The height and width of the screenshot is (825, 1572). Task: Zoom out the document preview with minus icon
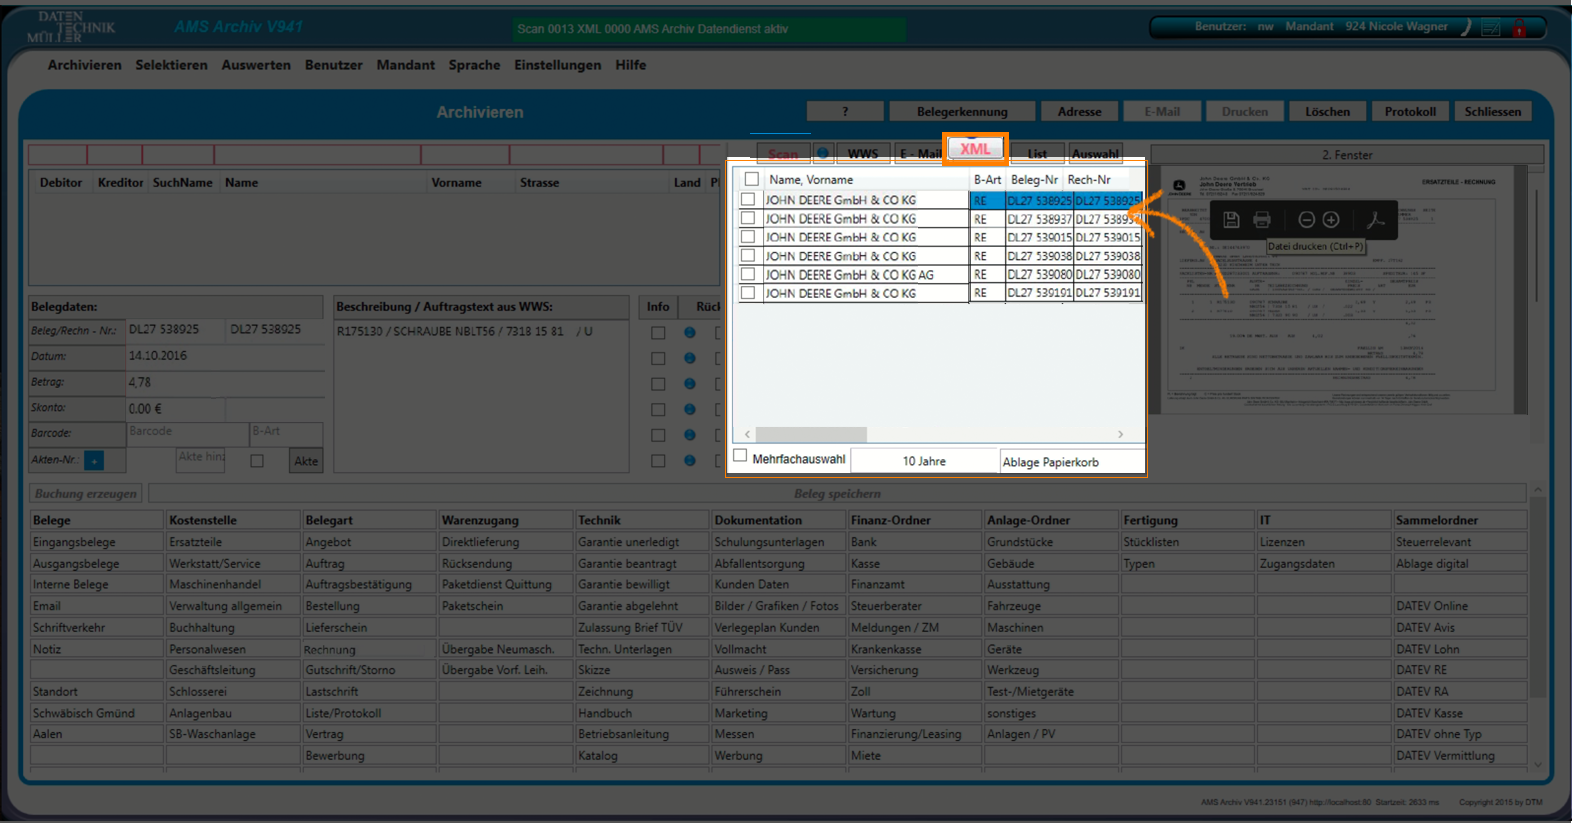pos(1306,220)
